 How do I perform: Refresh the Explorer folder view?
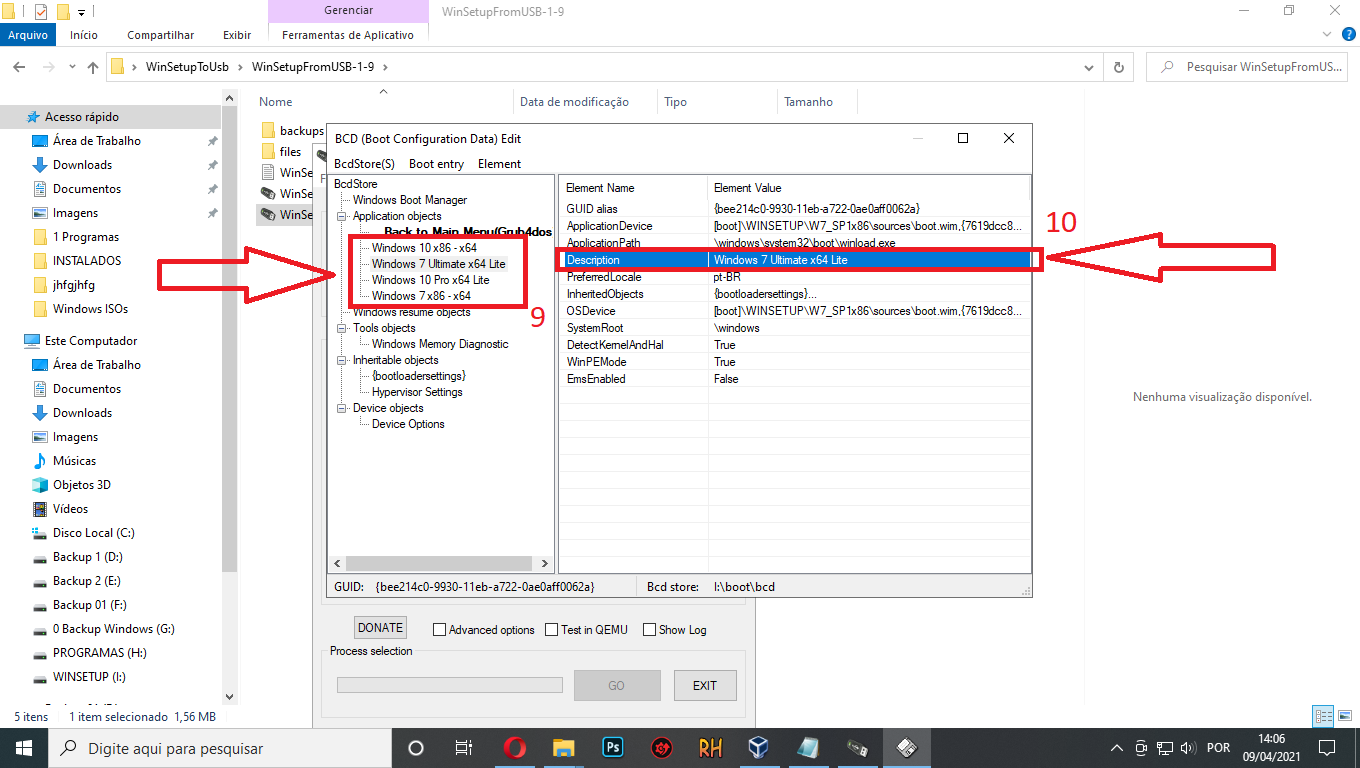pyautogui.click(x=1119, y=67)
